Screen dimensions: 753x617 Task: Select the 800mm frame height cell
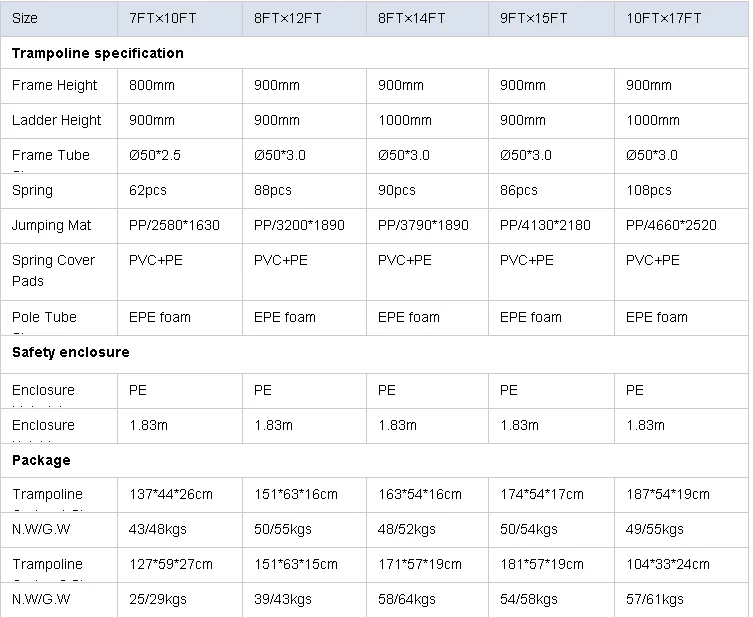[152, 86]
